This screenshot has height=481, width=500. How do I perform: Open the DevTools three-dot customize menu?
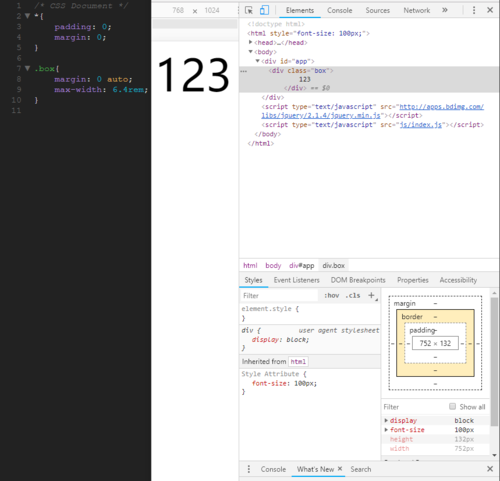[474, 10]
